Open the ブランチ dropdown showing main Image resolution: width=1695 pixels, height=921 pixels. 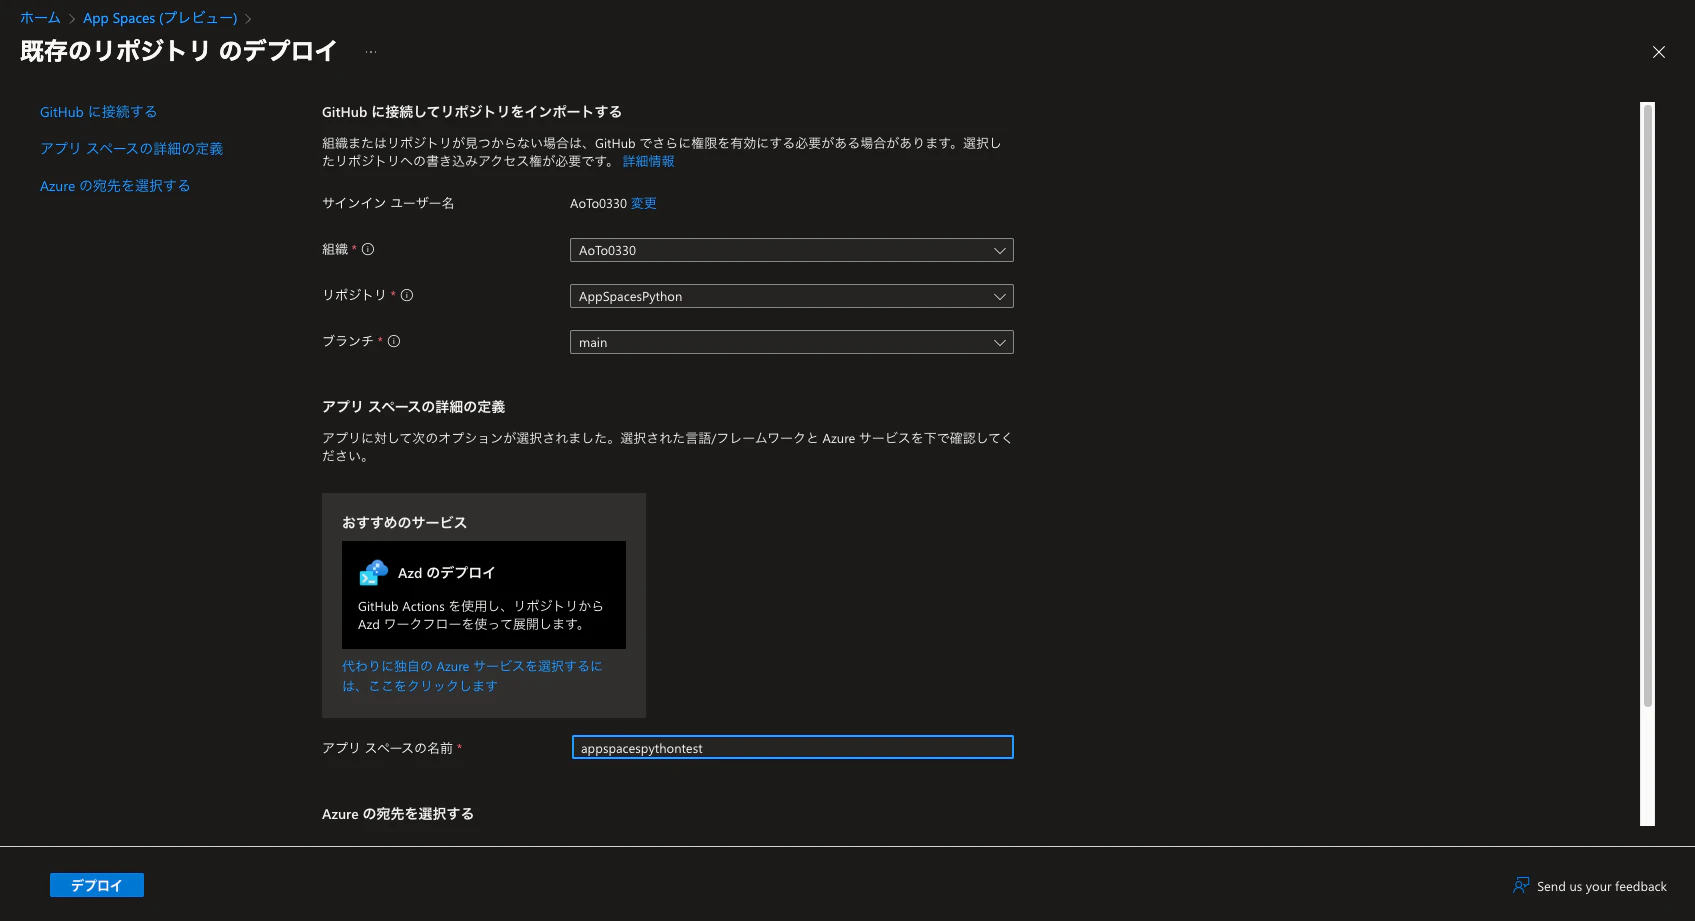(x=791, y=342)
